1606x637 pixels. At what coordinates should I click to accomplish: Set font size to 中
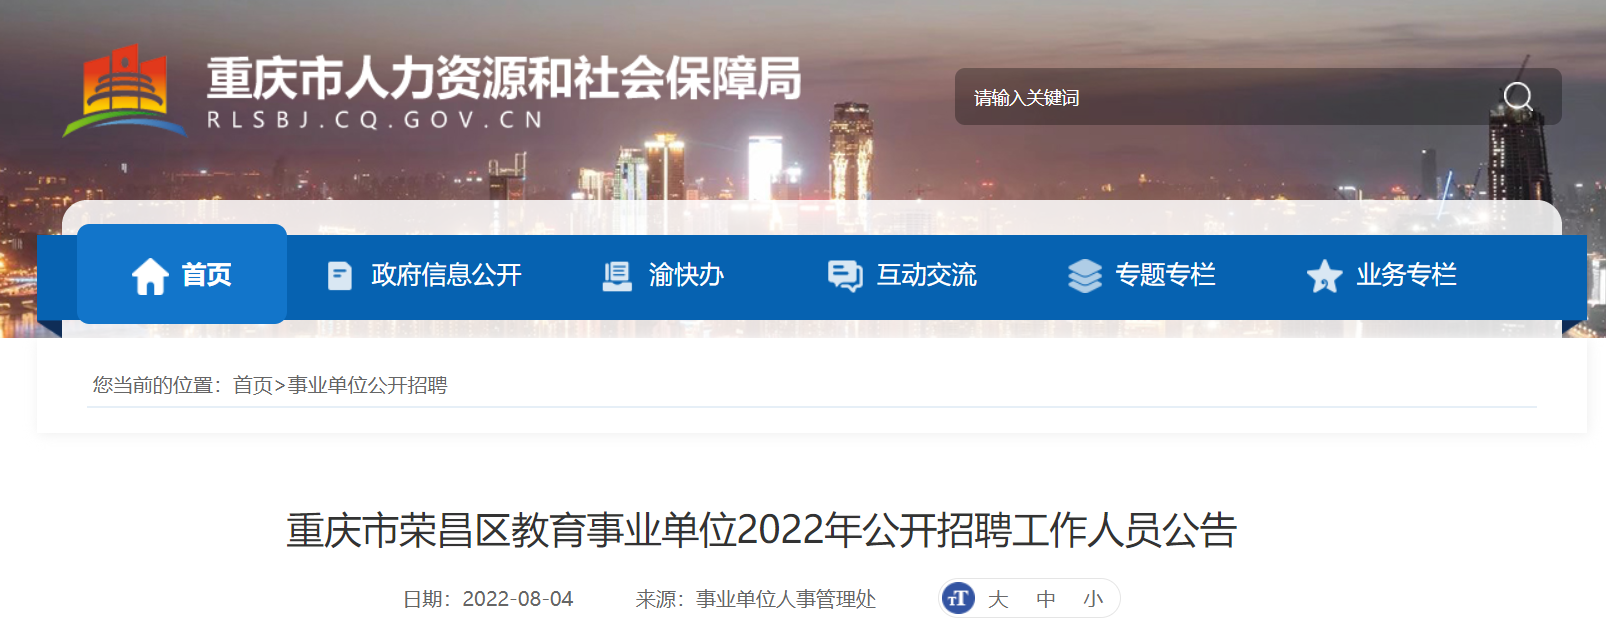[1046, 599]
